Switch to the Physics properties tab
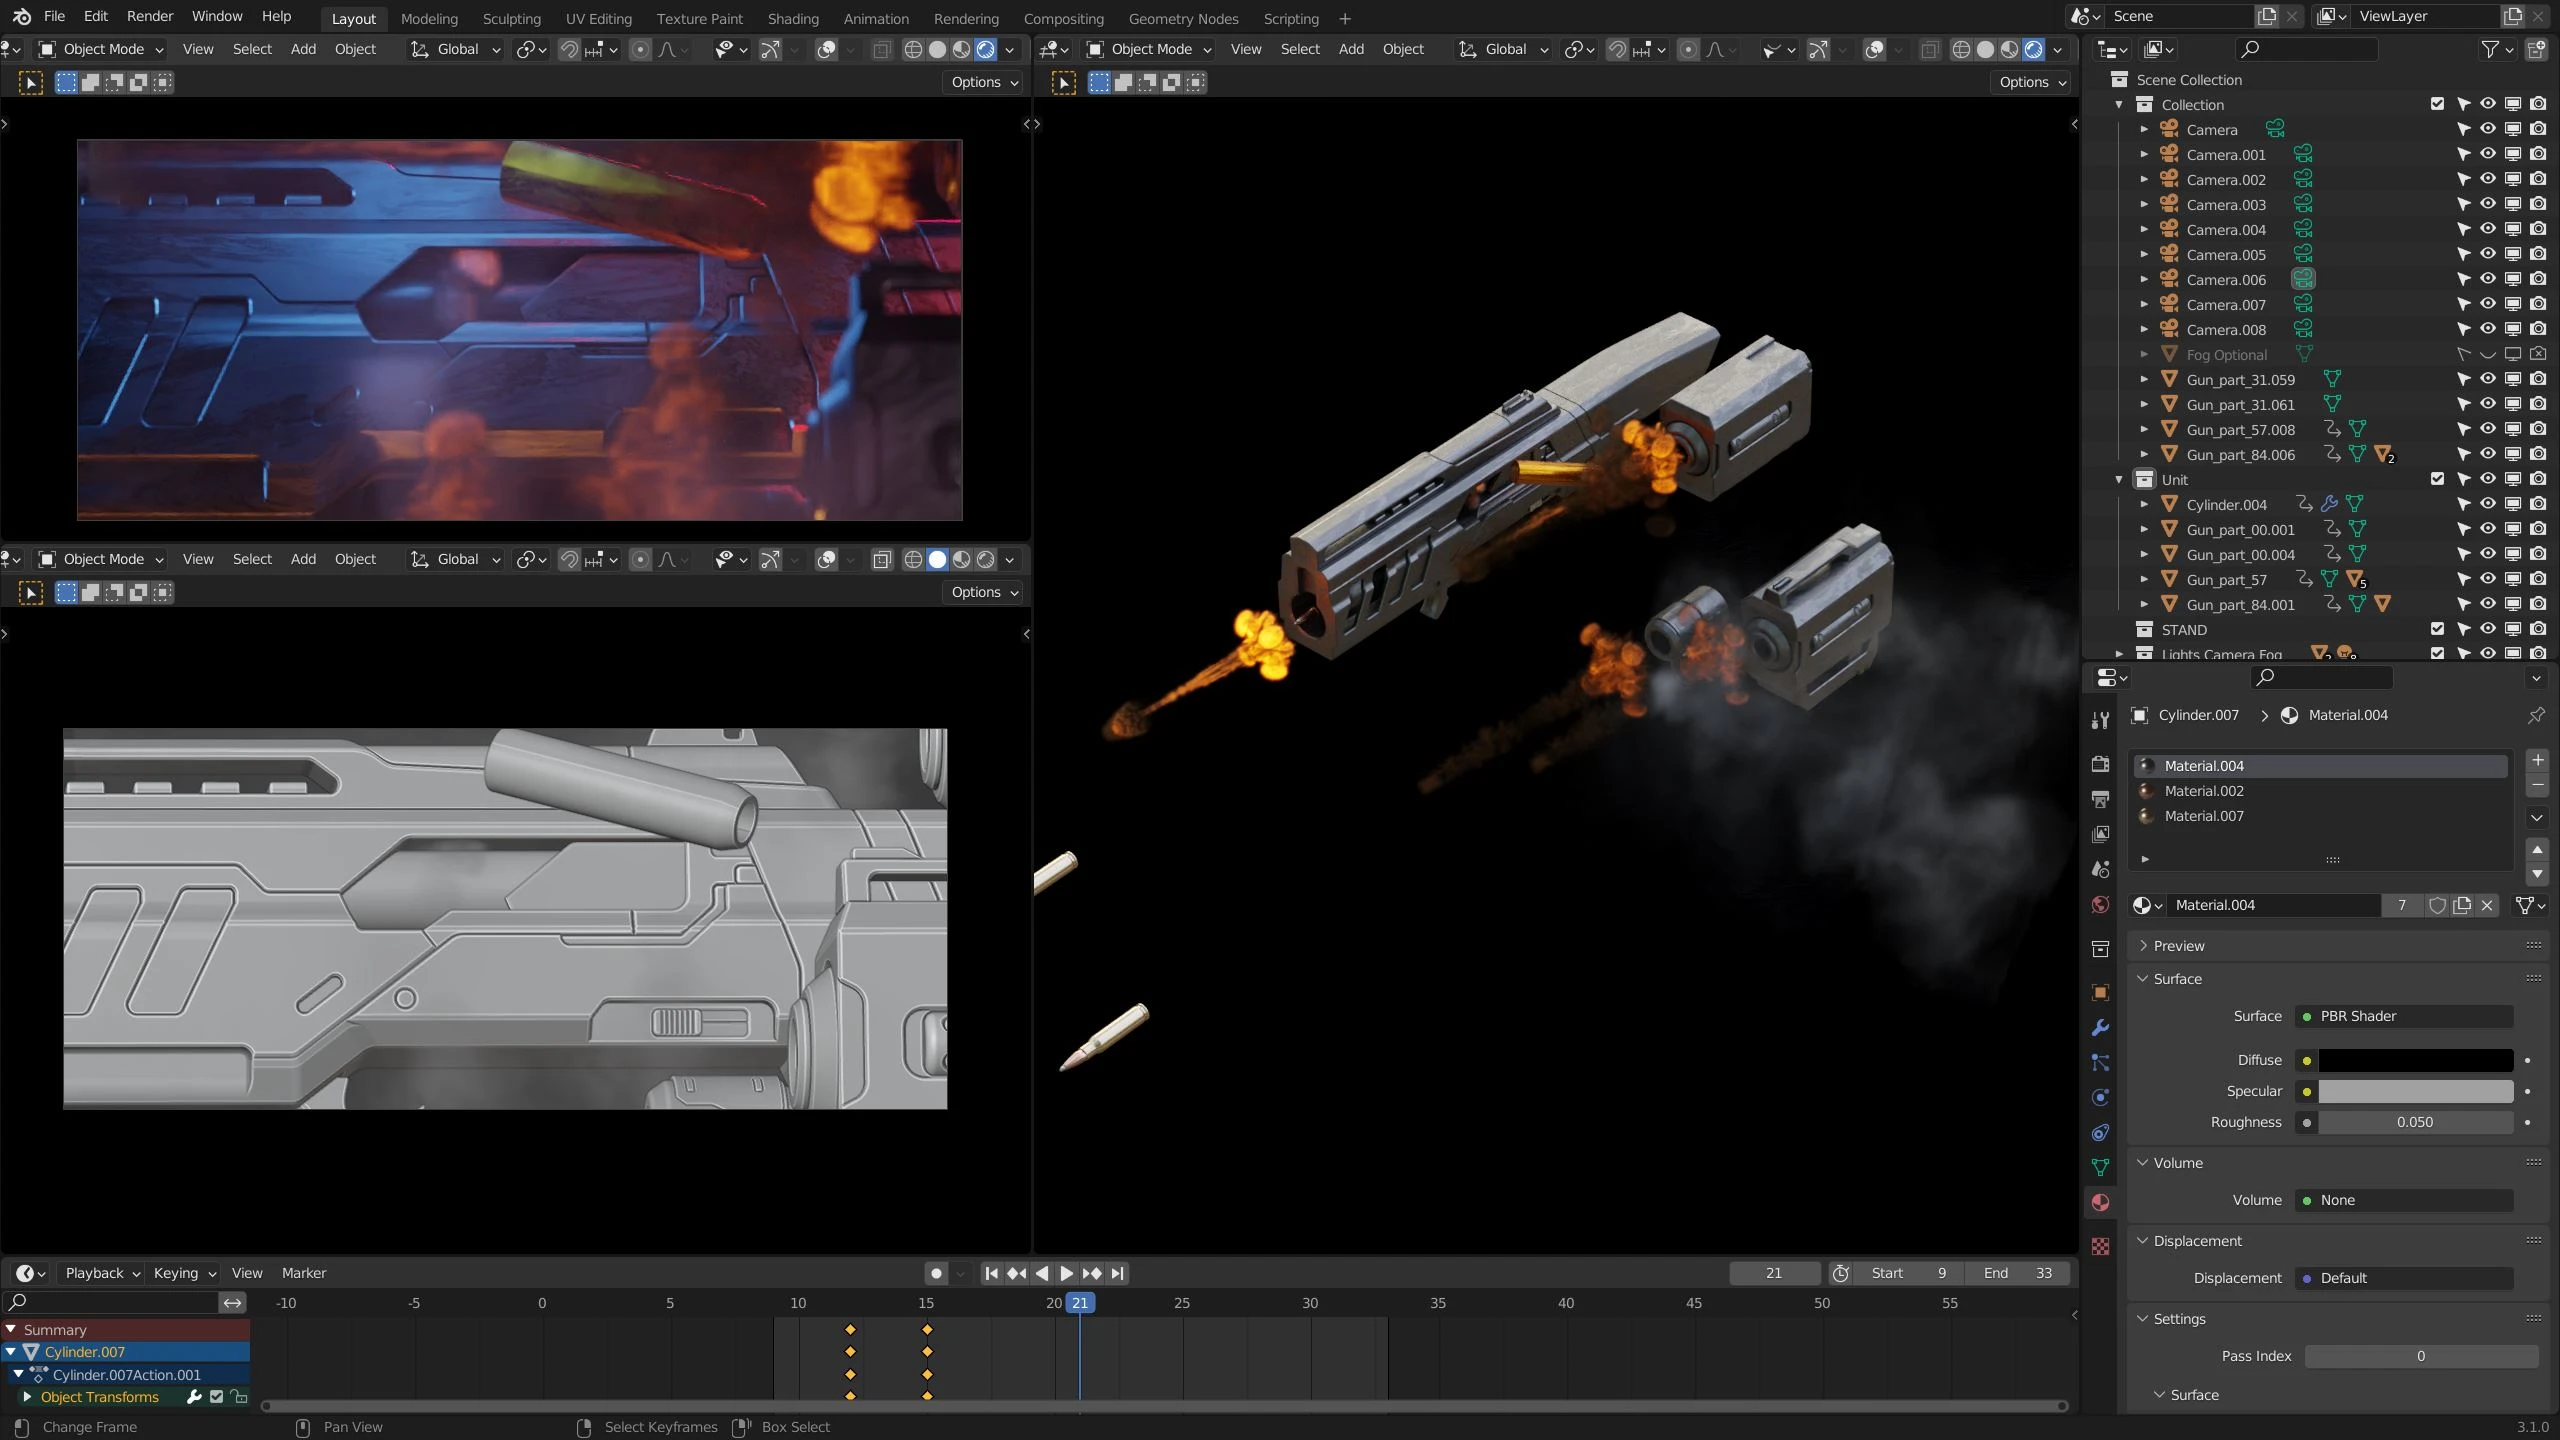The height and width of the screenshot is (1440, 2560). [2100, 1097]
